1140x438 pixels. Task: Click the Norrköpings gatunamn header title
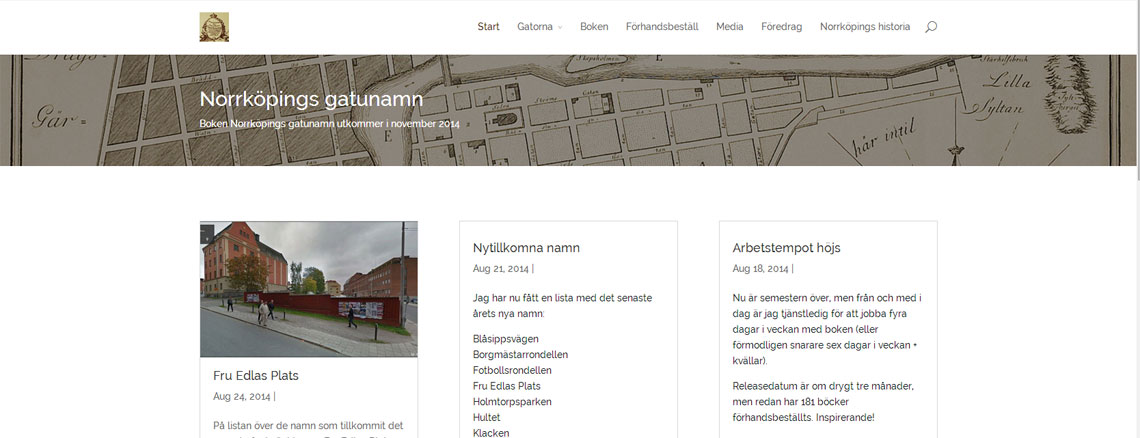click(x=311, y=99)
